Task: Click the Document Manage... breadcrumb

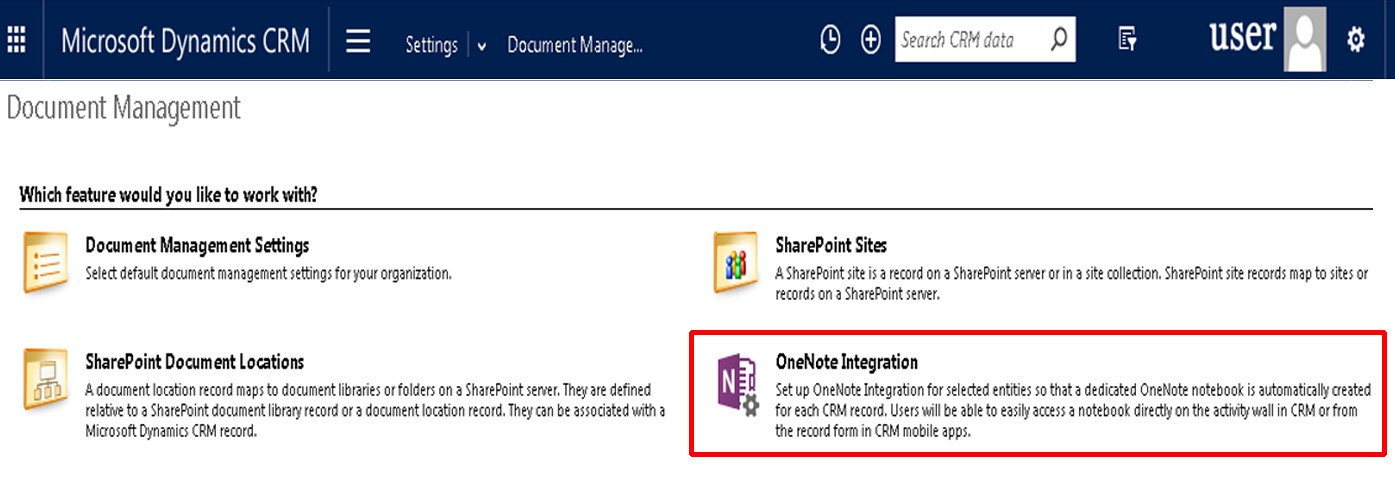Action: click(575, 45)
